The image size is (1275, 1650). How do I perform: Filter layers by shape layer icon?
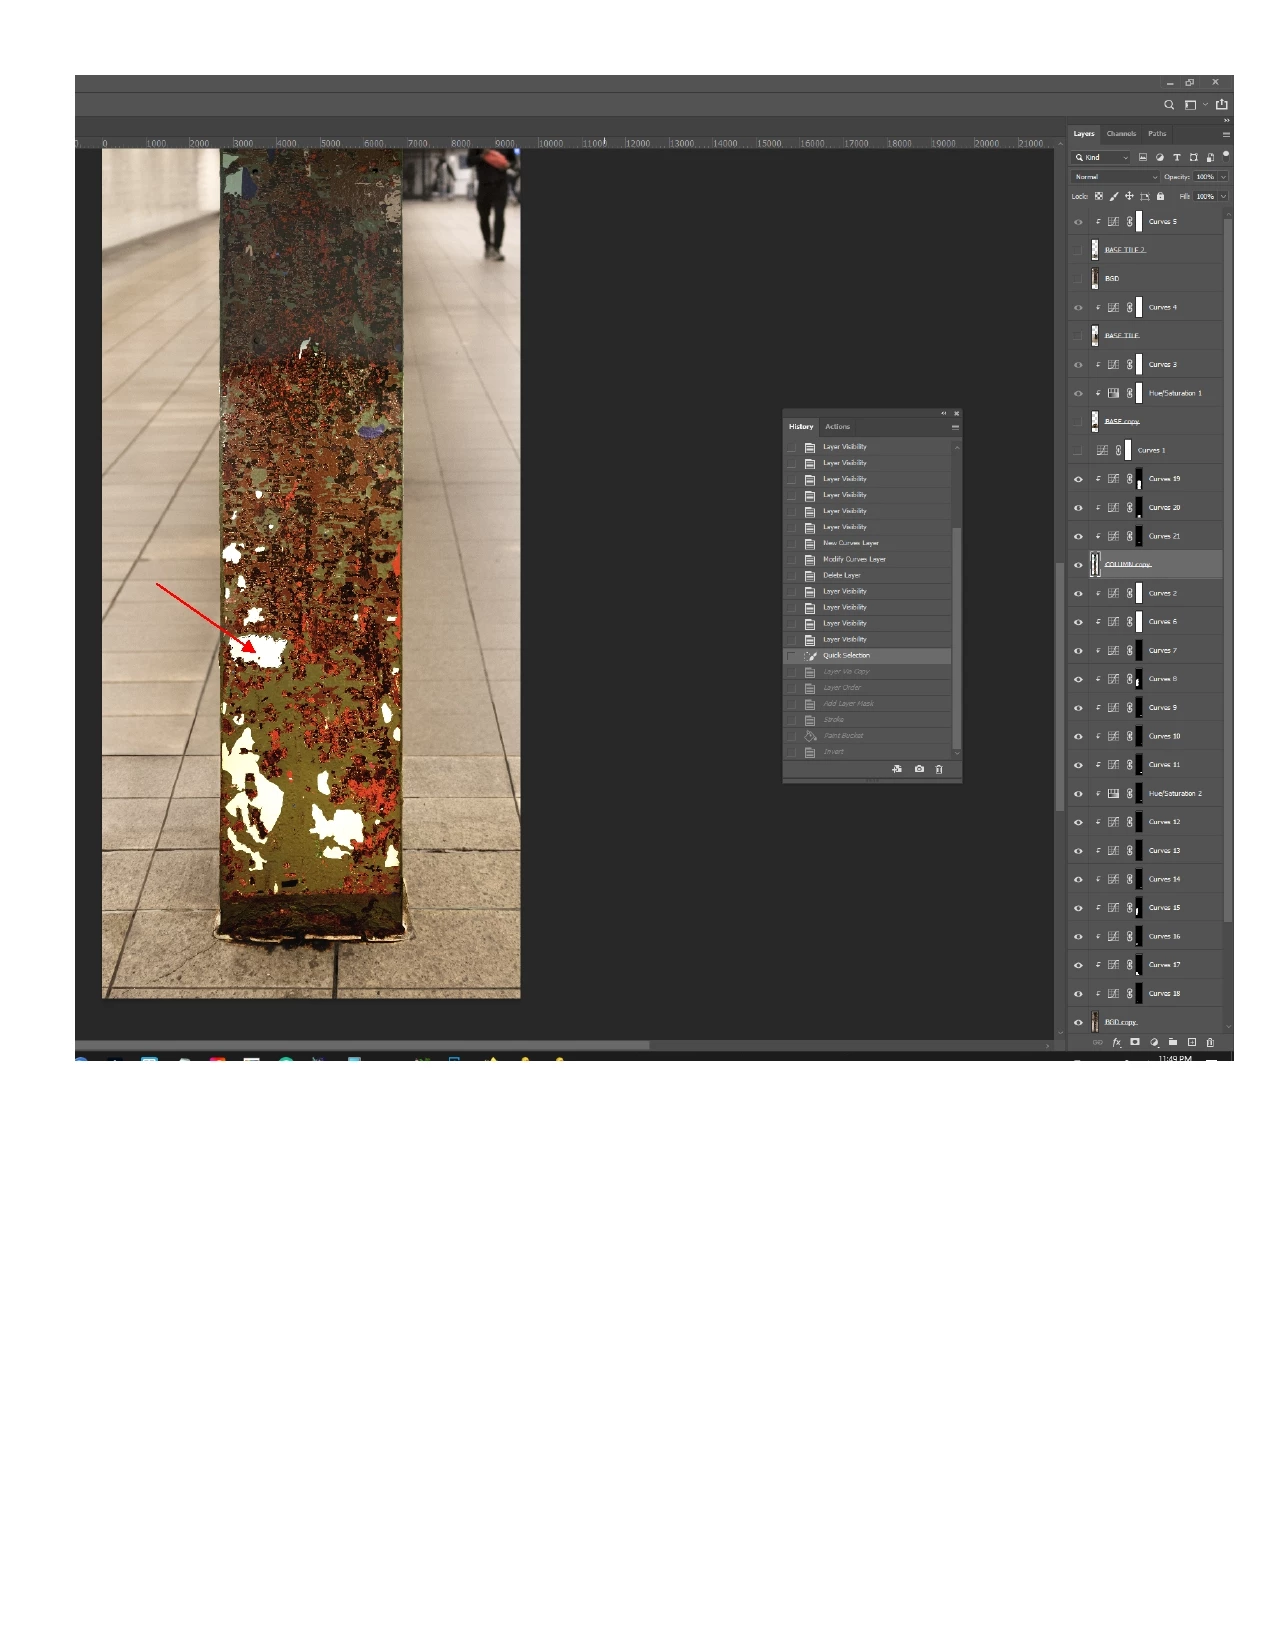click(1194, 157)
